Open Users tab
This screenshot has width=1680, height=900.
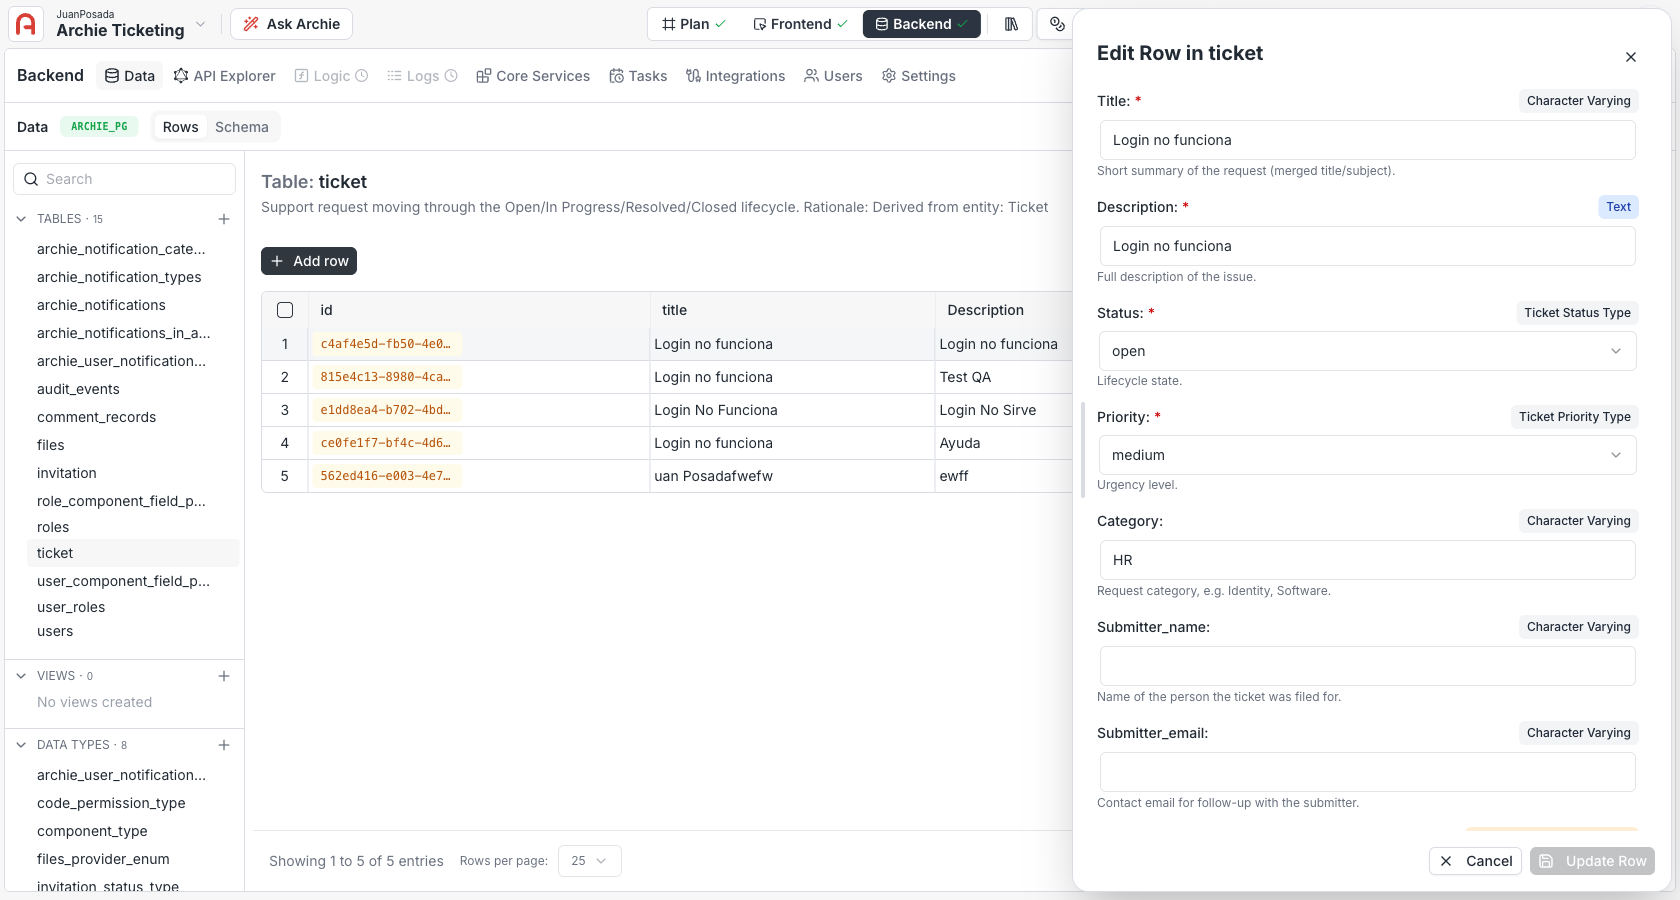[x=833, y=76]
